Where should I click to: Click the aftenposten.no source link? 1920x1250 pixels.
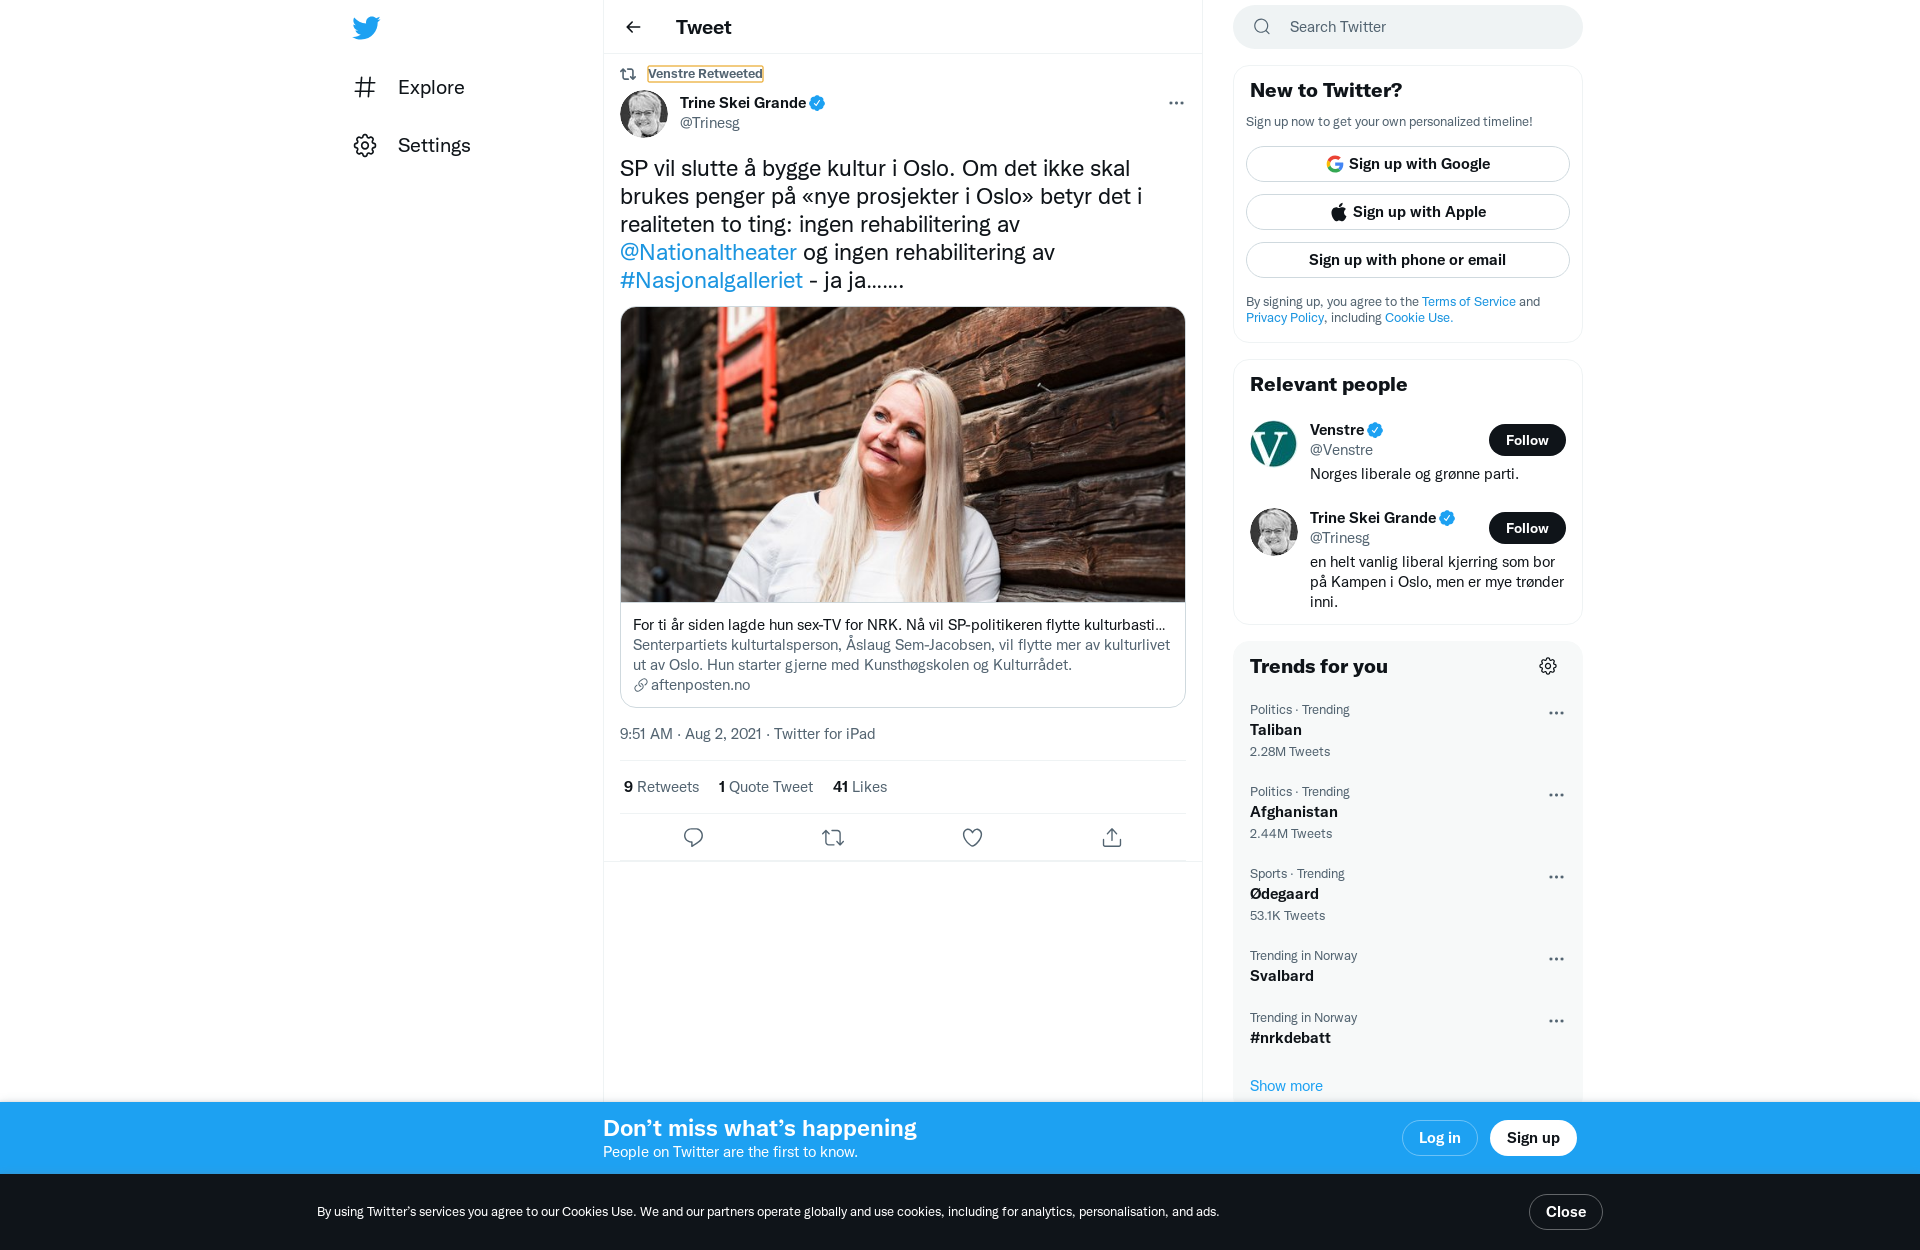[x=700, y=685]
